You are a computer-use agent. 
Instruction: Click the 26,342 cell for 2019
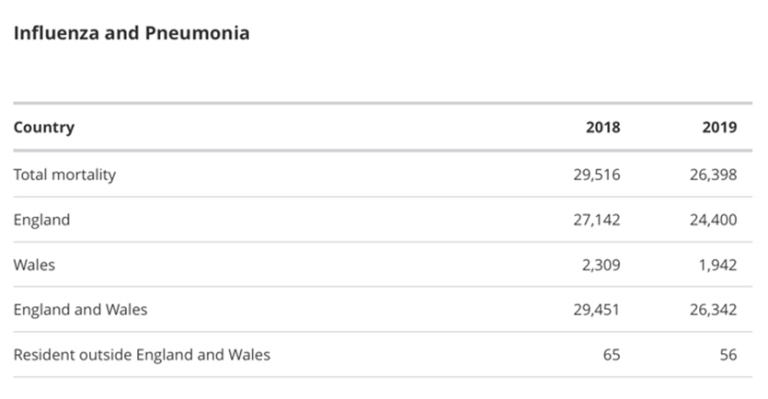(x=713, y=310)
